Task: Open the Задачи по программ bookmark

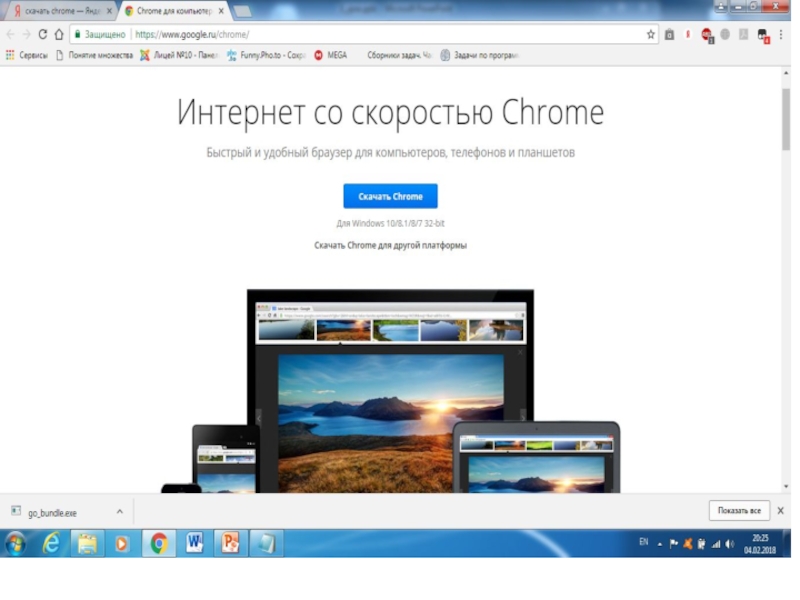Action: pyautogui.click(x=480, y=55)
